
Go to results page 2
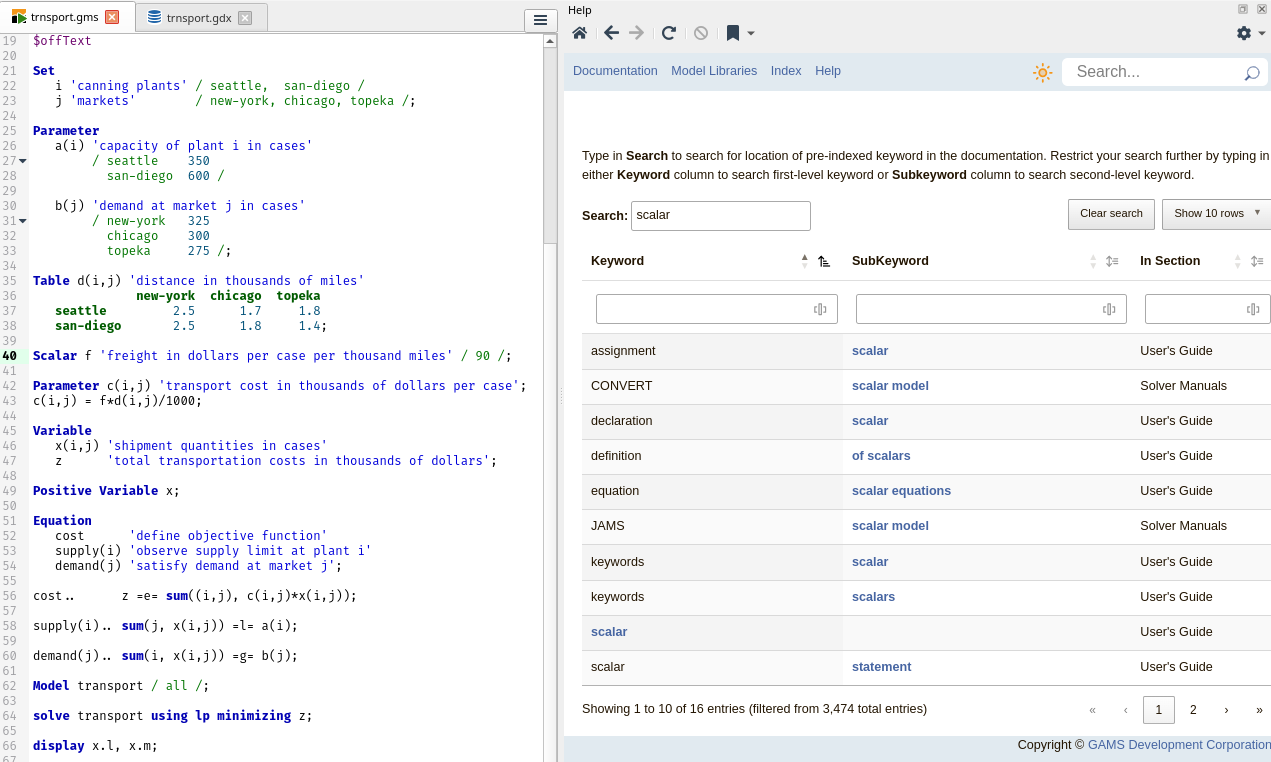click(1192, 710)
